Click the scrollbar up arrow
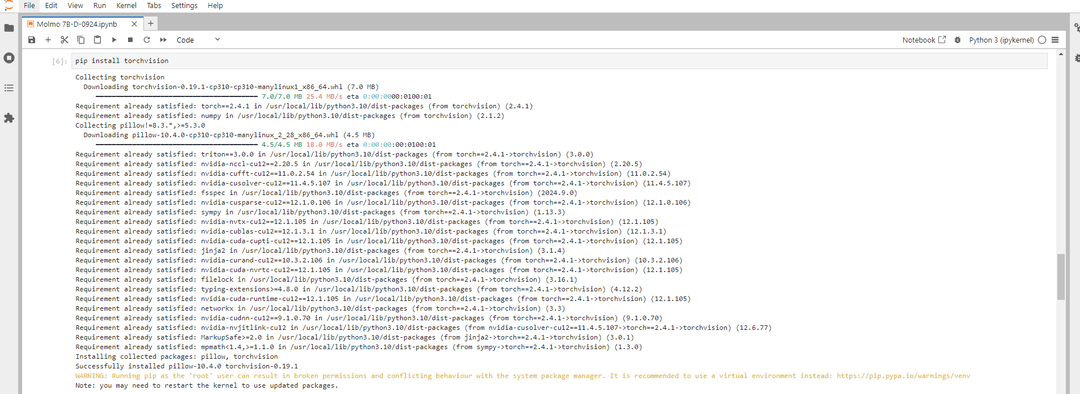Screen dimensions: 1080x394 pos(1061,54)
